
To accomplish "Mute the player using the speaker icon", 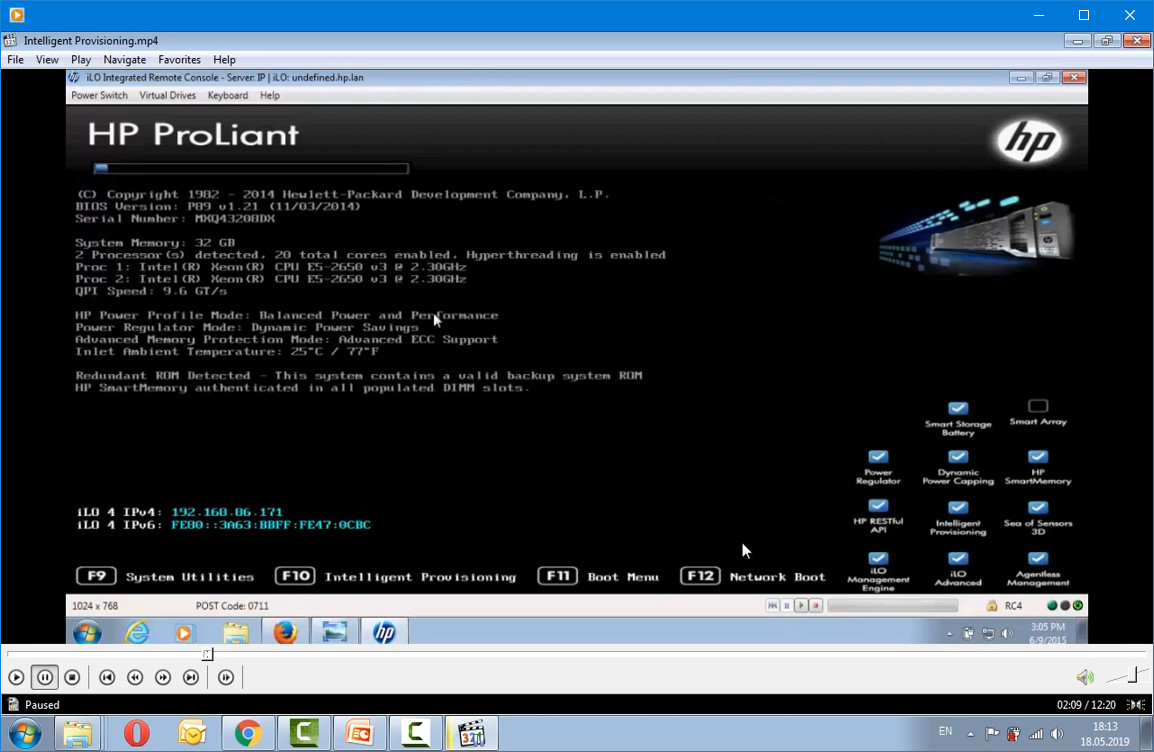I will tap(1085, 677).
